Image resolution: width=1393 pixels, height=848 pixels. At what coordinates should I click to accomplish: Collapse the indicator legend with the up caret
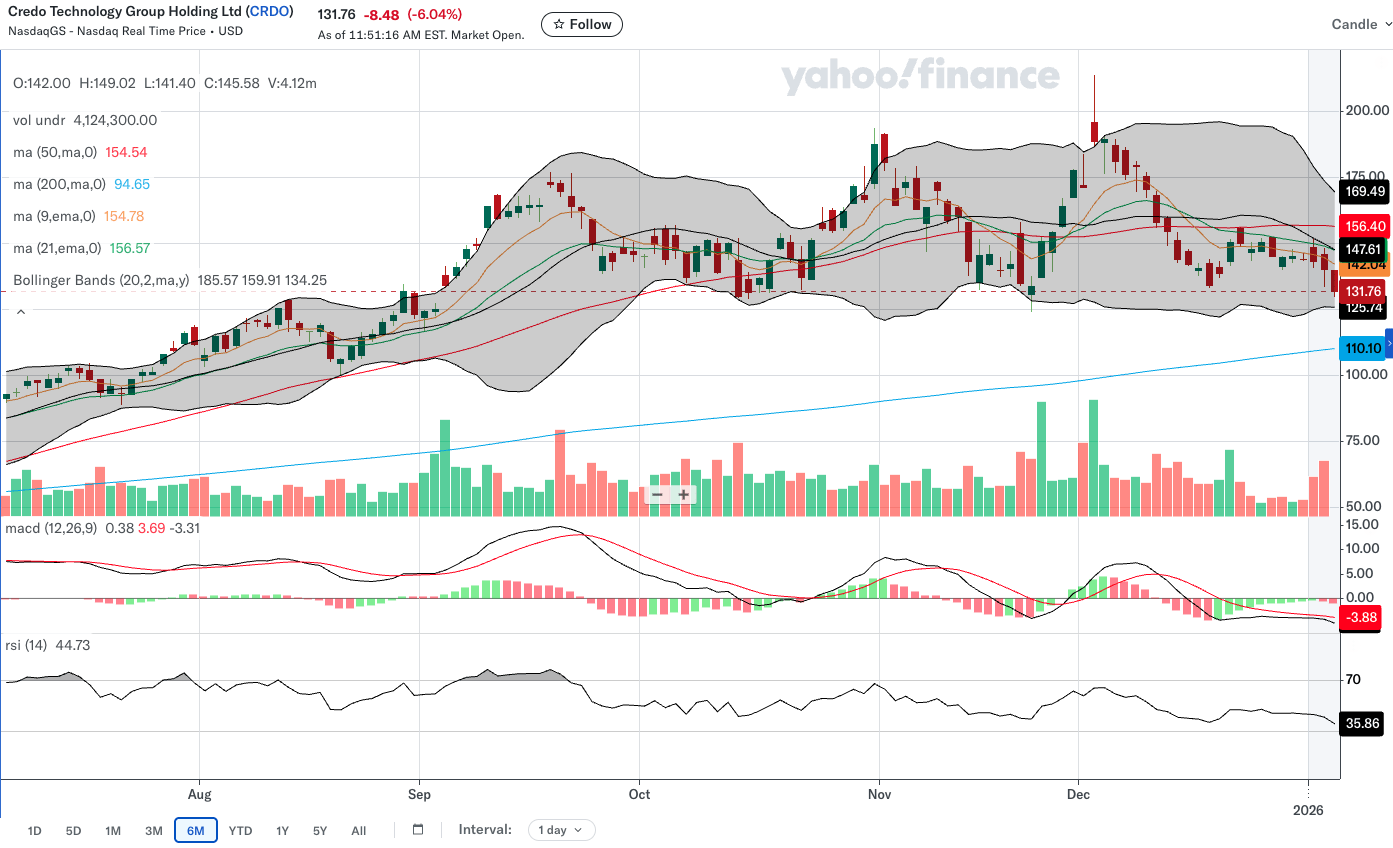pyautogui.click(x=20, y=311)
